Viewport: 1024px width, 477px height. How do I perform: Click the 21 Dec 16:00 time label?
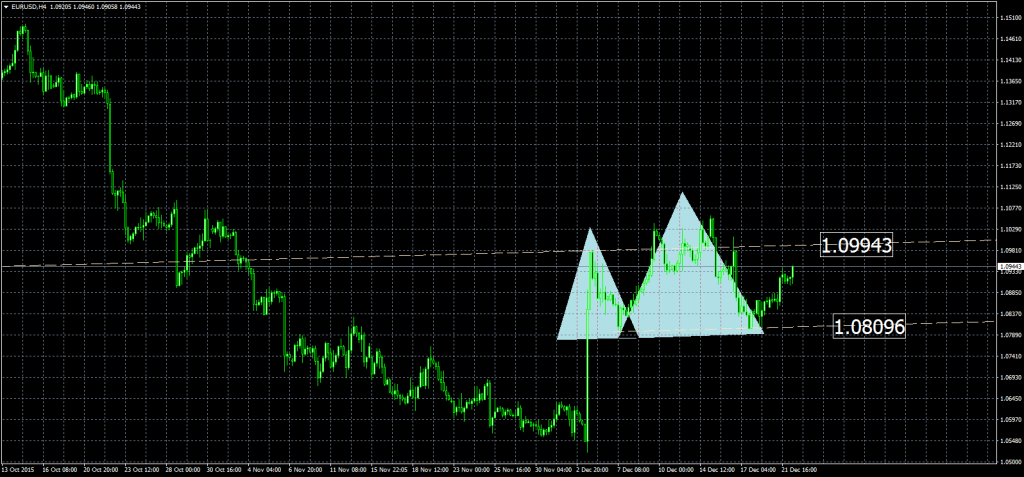796,470
